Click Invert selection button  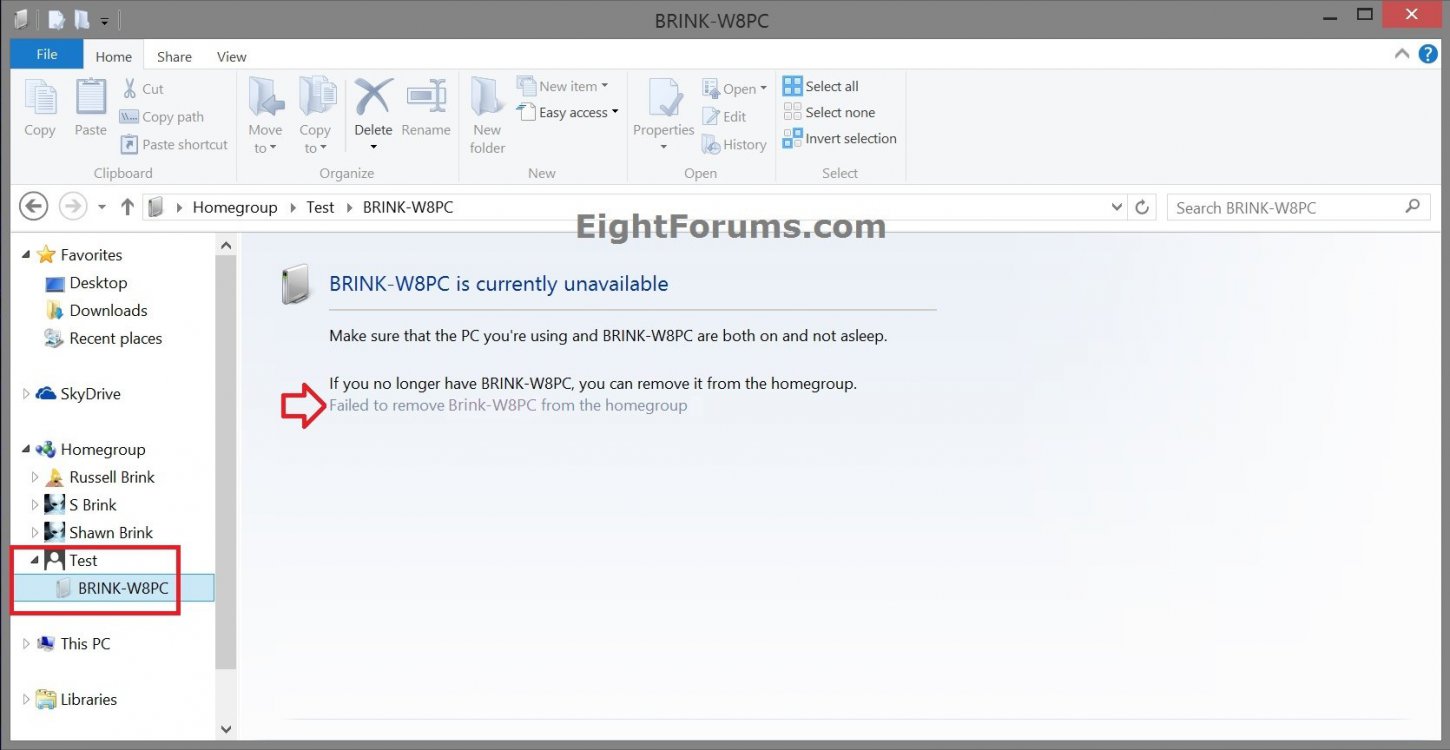[840, 138]
